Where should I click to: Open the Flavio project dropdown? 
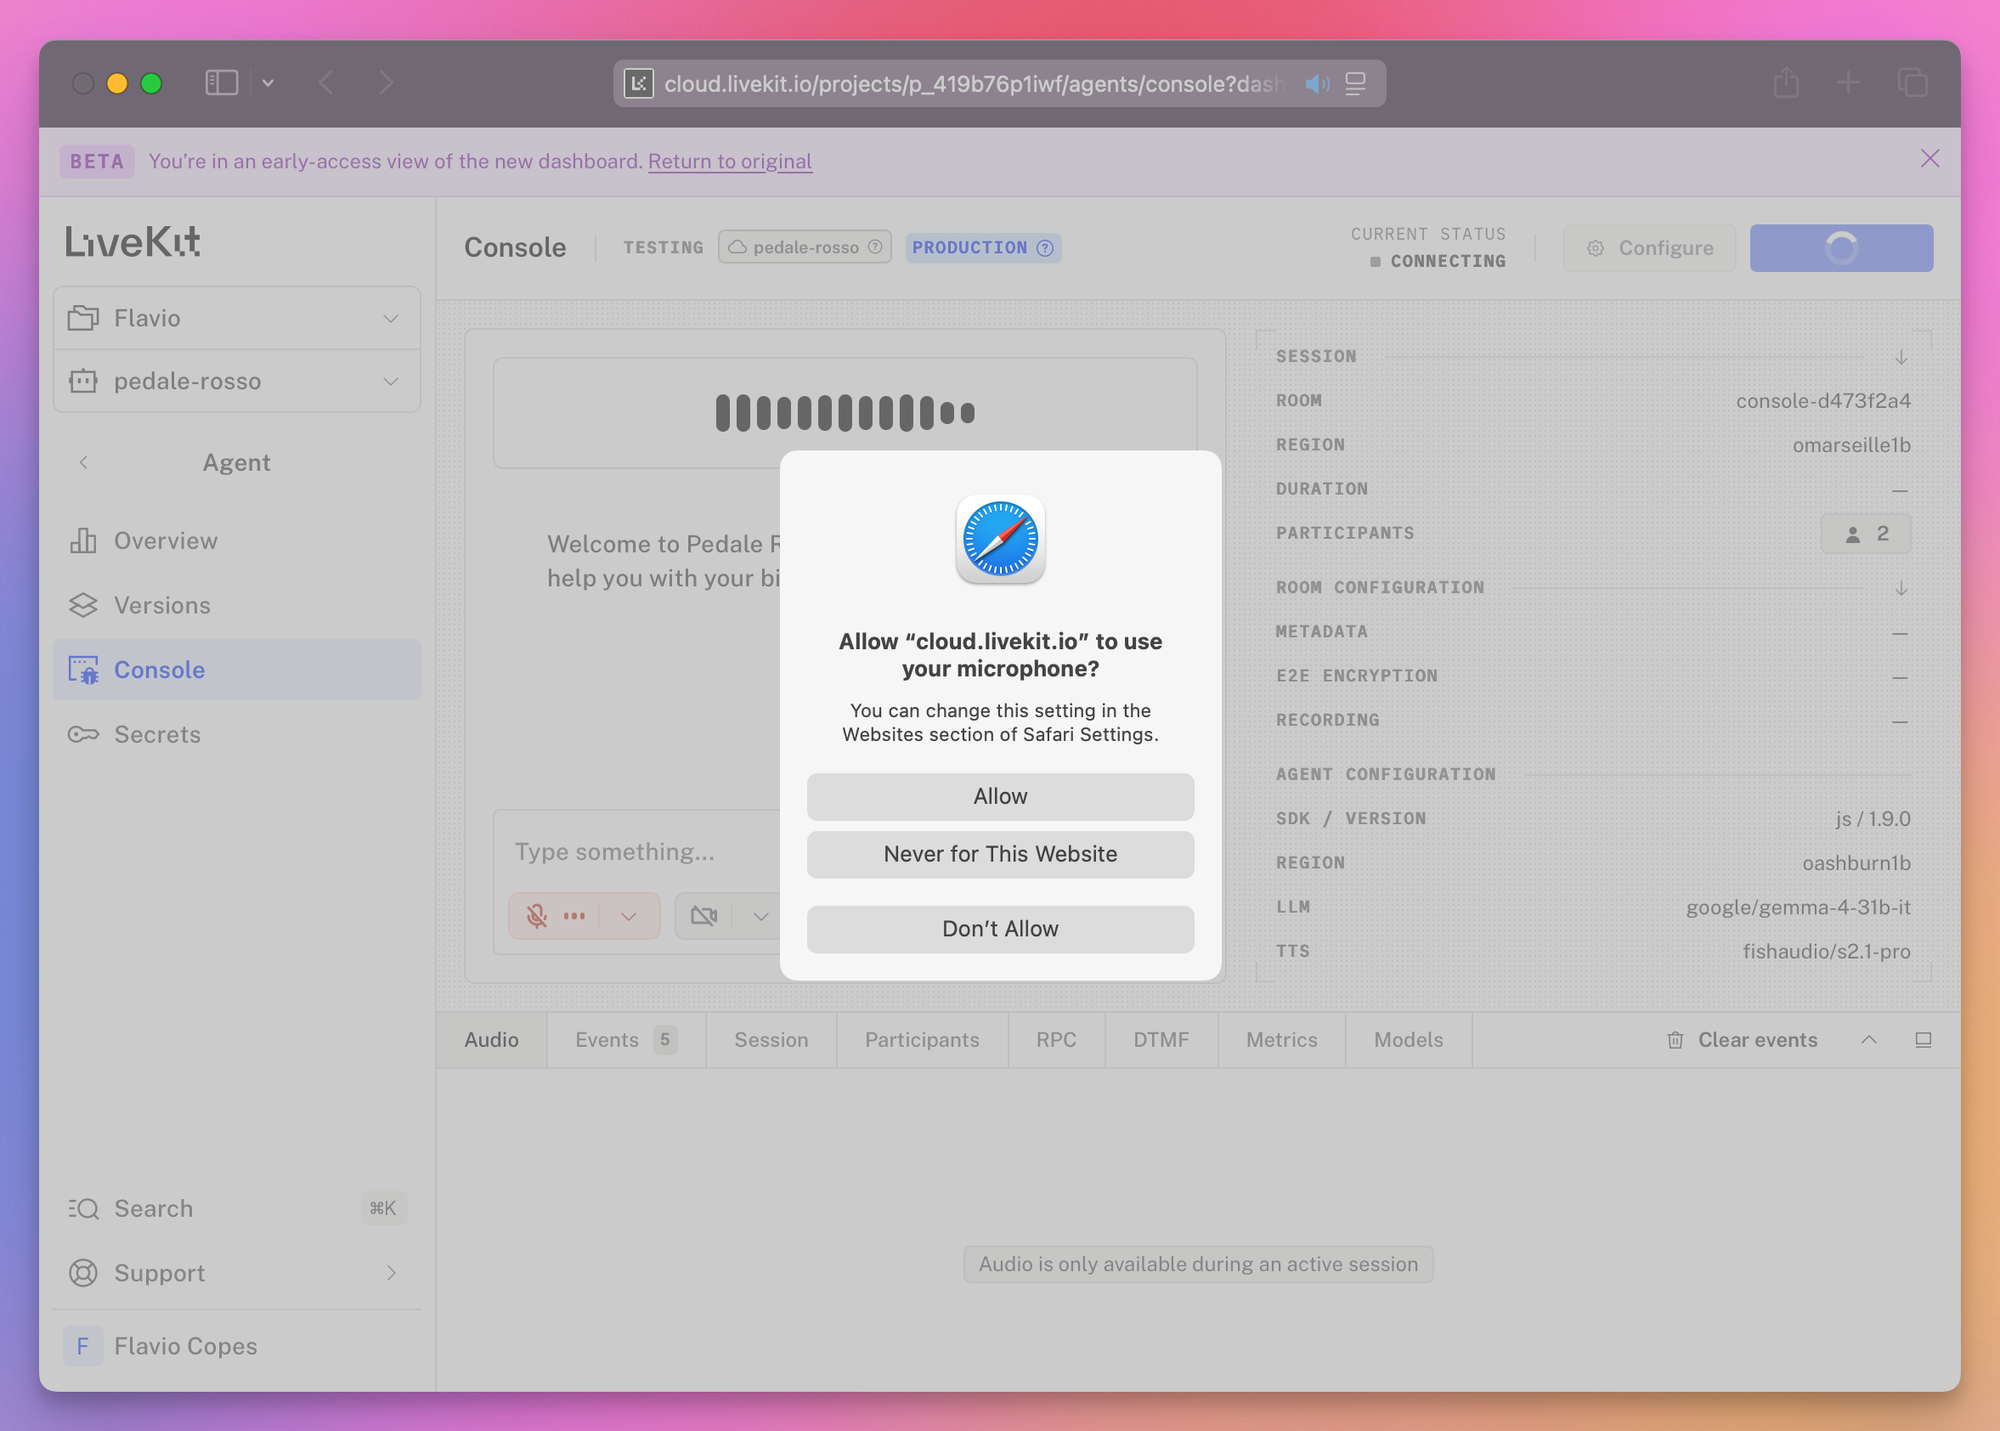tap(237, 318)
